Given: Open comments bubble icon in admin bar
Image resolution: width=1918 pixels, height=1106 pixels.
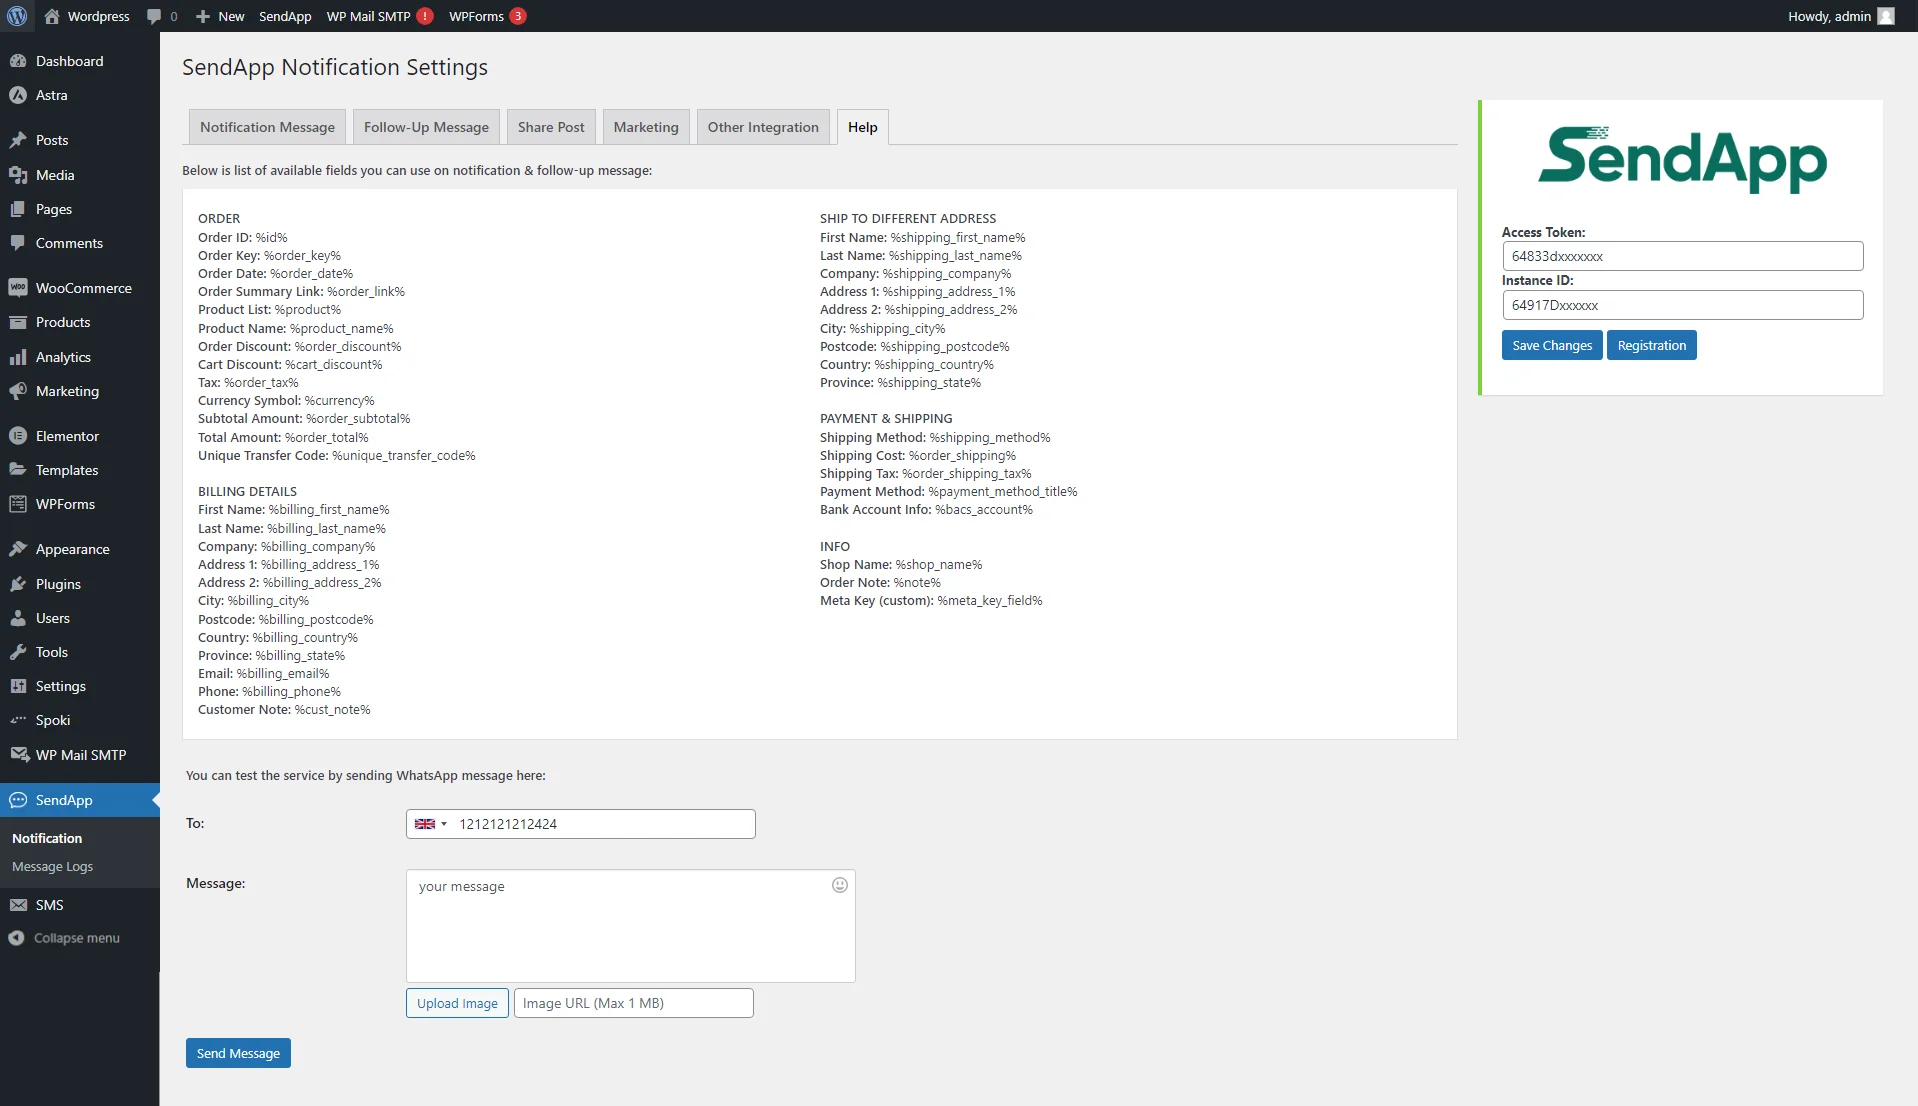Looking at the screenshot, I should (153, 16).
